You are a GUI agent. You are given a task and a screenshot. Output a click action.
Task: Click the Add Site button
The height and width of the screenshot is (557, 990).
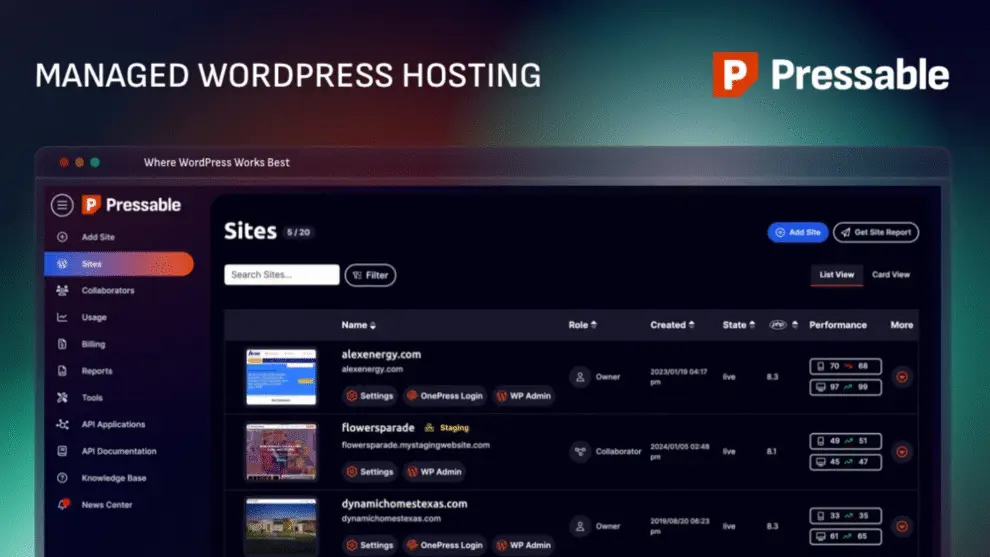[797, 232]
